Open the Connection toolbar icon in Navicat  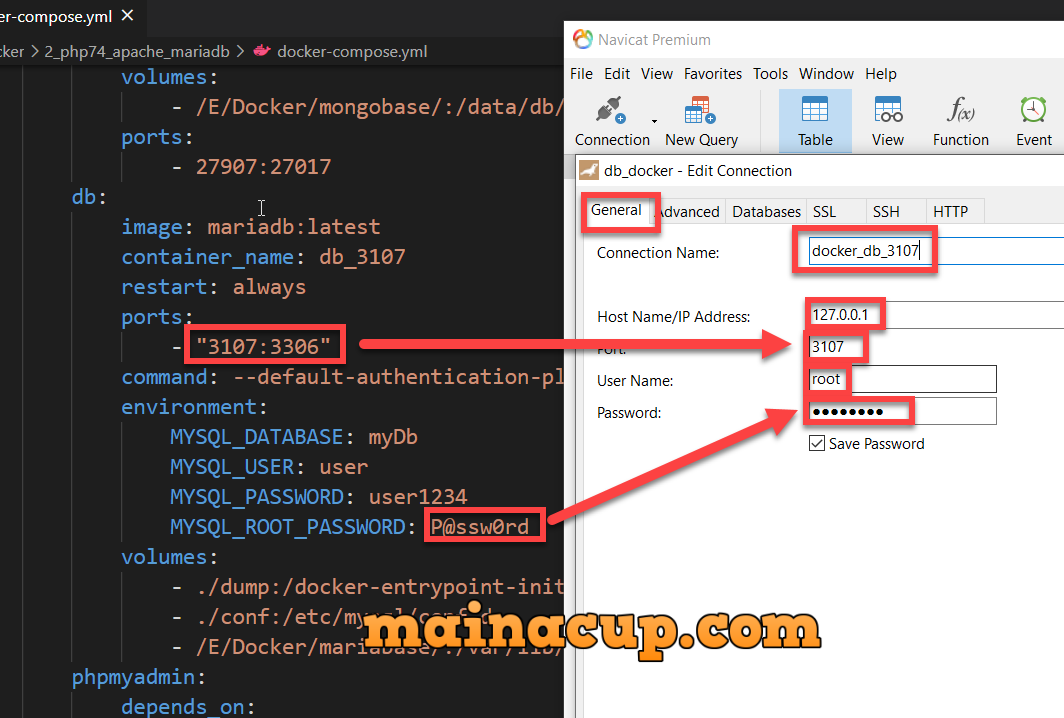pos(611,122)
